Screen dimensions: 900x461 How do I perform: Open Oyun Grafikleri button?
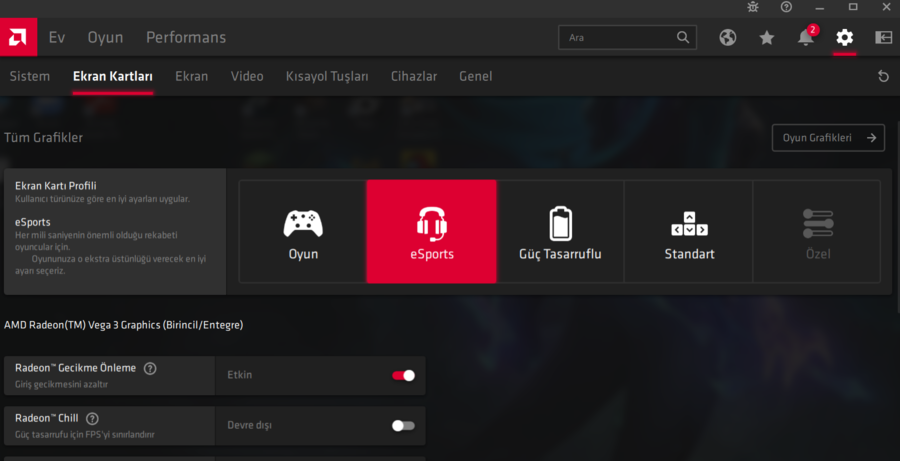click(x=828, y=138)
